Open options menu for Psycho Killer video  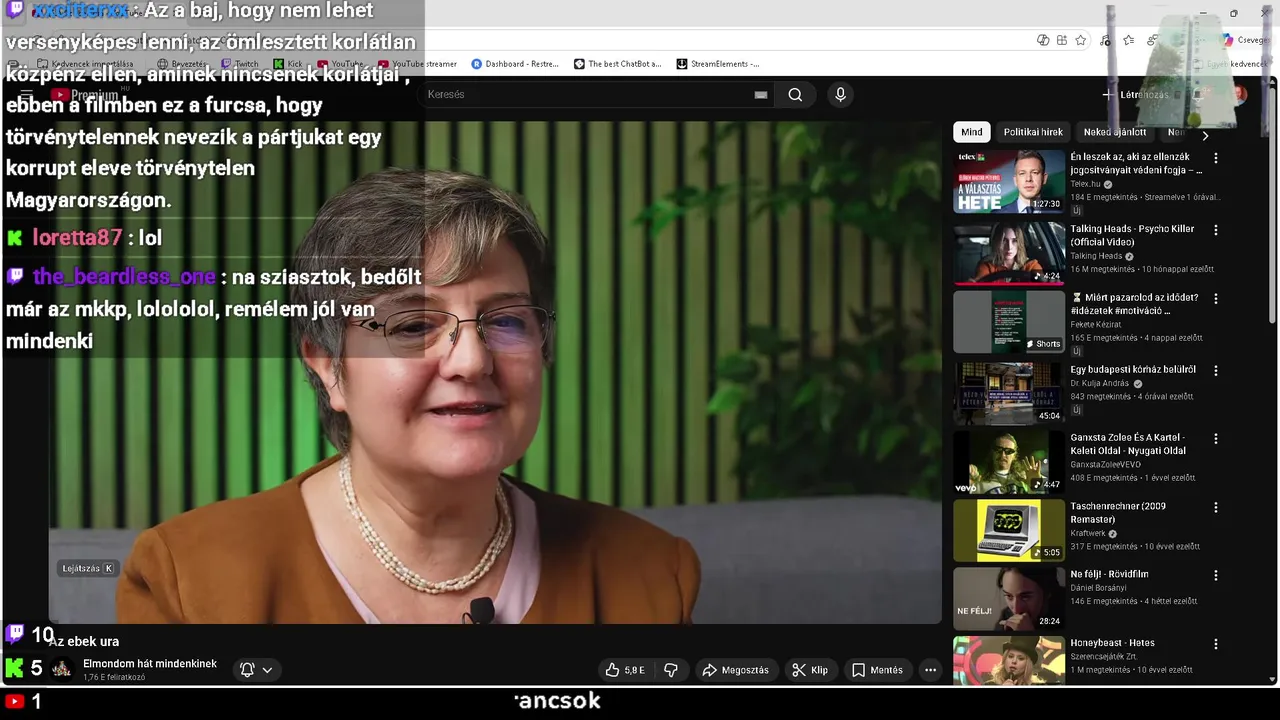(x=1216, y=230)
